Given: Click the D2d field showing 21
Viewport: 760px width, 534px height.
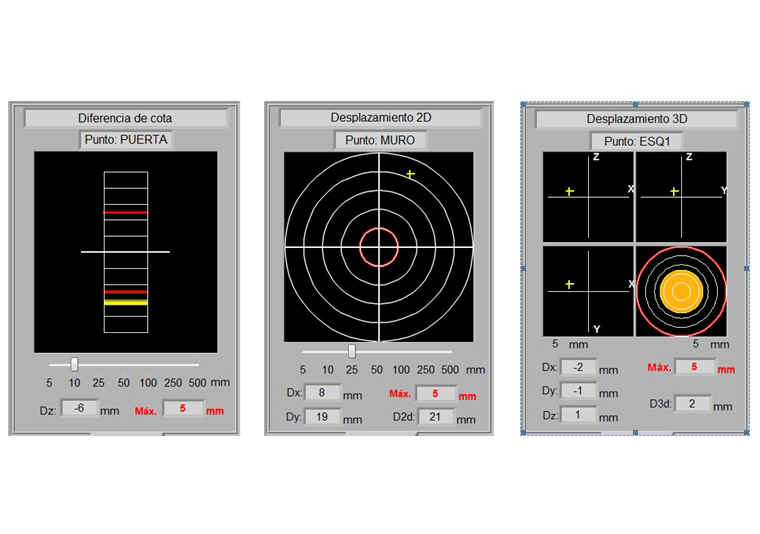Looking at the screenshot, I should coord(435,418).
